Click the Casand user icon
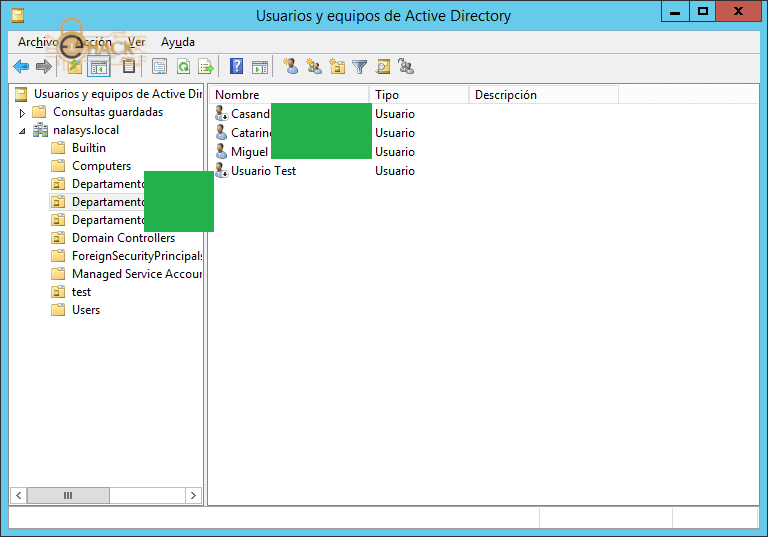 pyautogui.click(x=221, y=113)
